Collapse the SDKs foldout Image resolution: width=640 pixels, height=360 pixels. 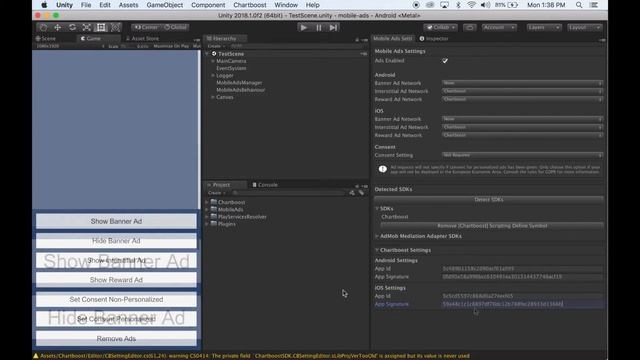[377, 209]
